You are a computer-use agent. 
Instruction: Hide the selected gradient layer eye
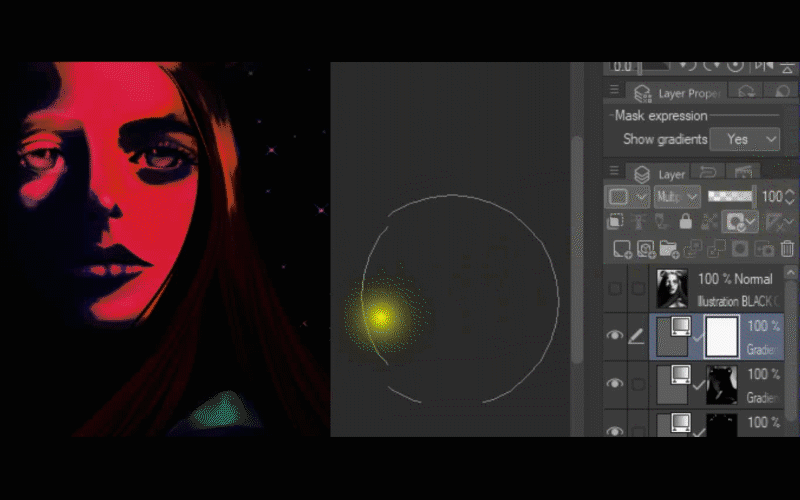click(x=614, y=335)
